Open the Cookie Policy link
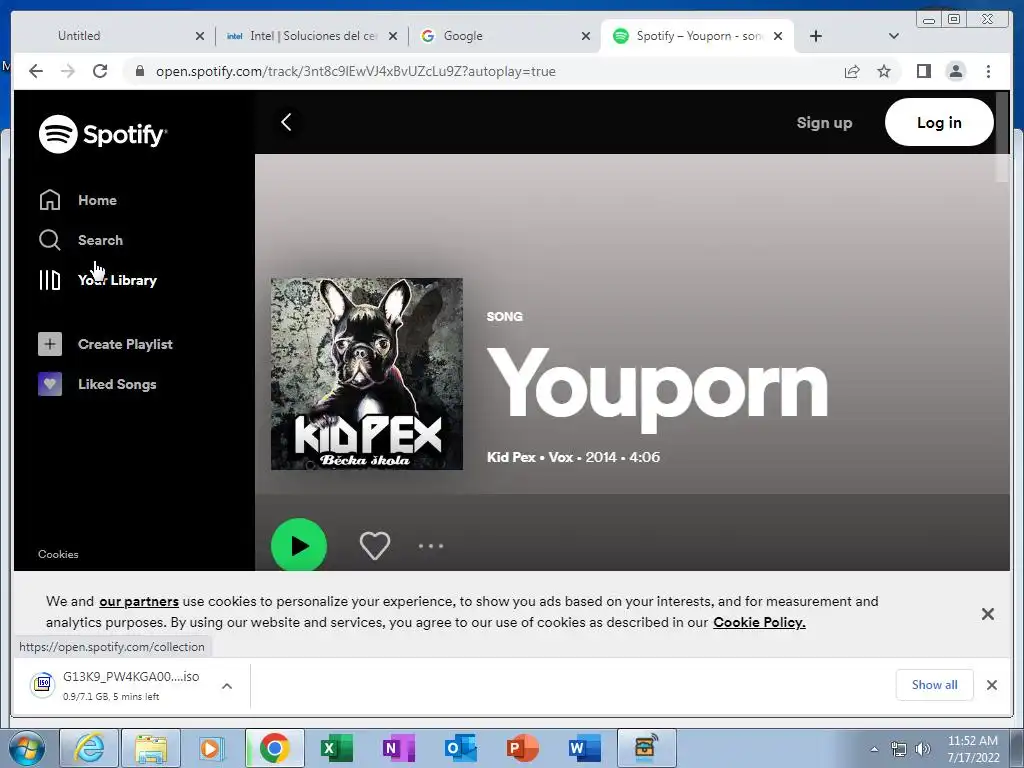This screenshot has width=1024, height=768. 759,622
